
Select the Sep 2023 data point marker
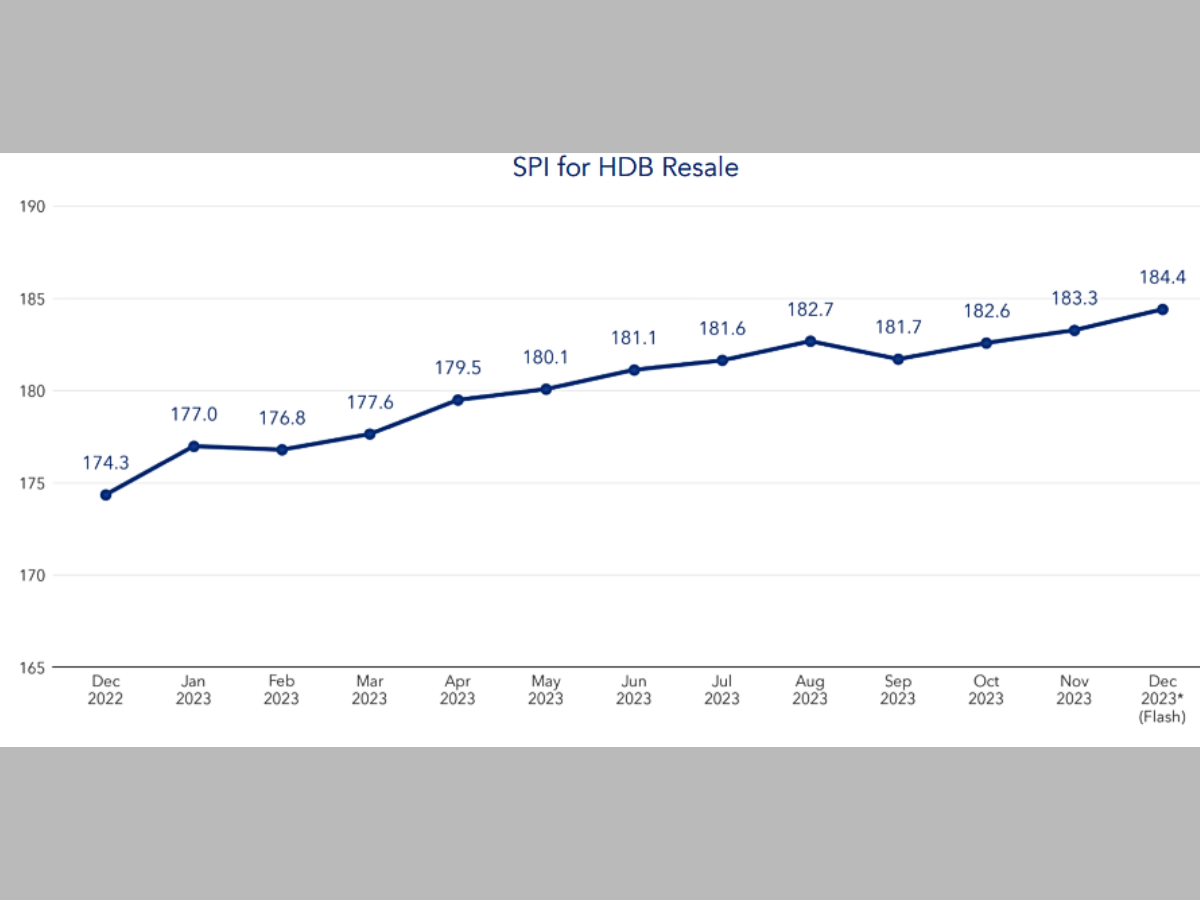(898, 359)
